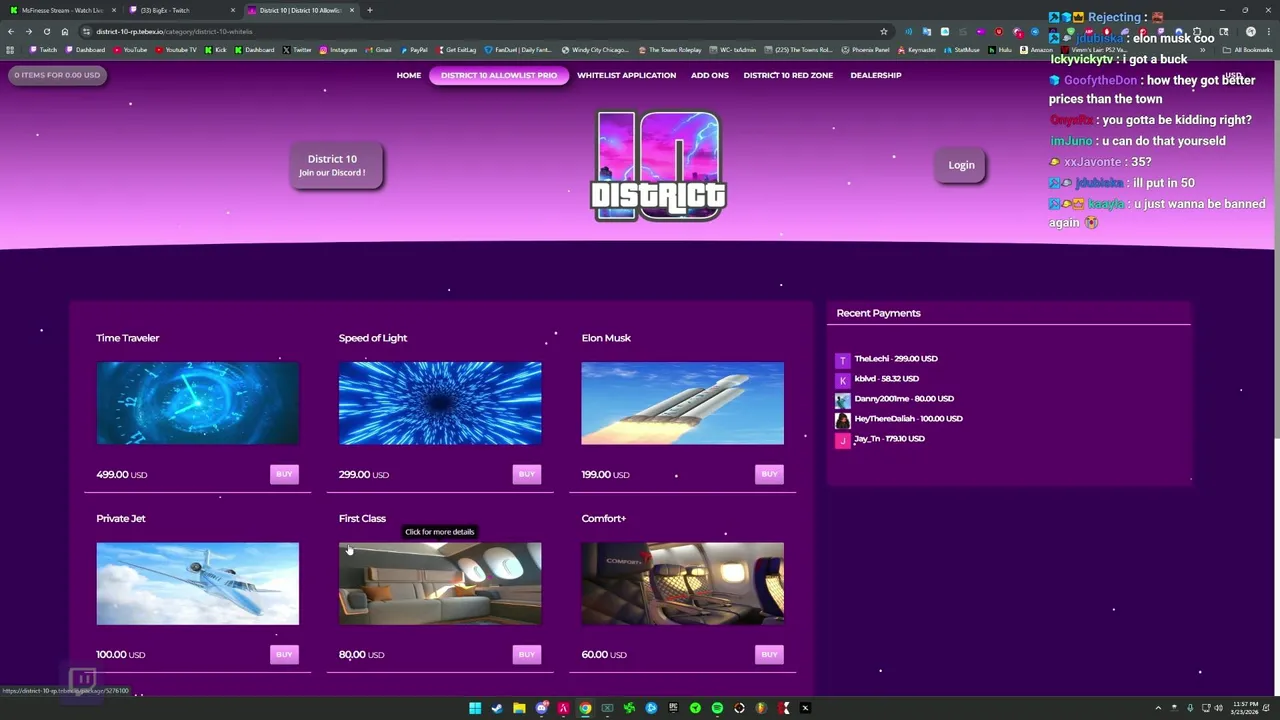The width and height of the screenshot is (1280, 720).
Task: Open the Twitter bookmark
Action: tap(298, 49)
